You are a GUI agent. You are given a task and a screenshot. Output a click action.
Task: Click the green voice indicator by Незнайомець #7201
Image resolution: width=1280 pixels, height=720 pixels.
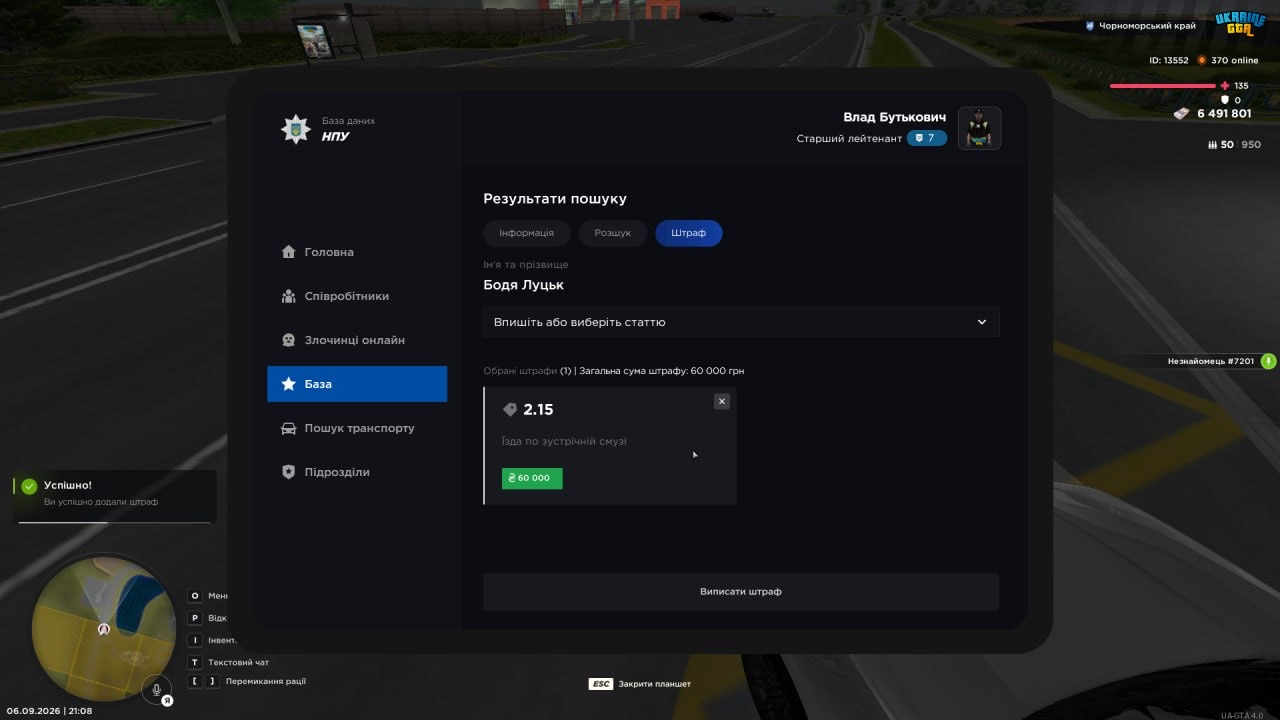(1269, 361)
